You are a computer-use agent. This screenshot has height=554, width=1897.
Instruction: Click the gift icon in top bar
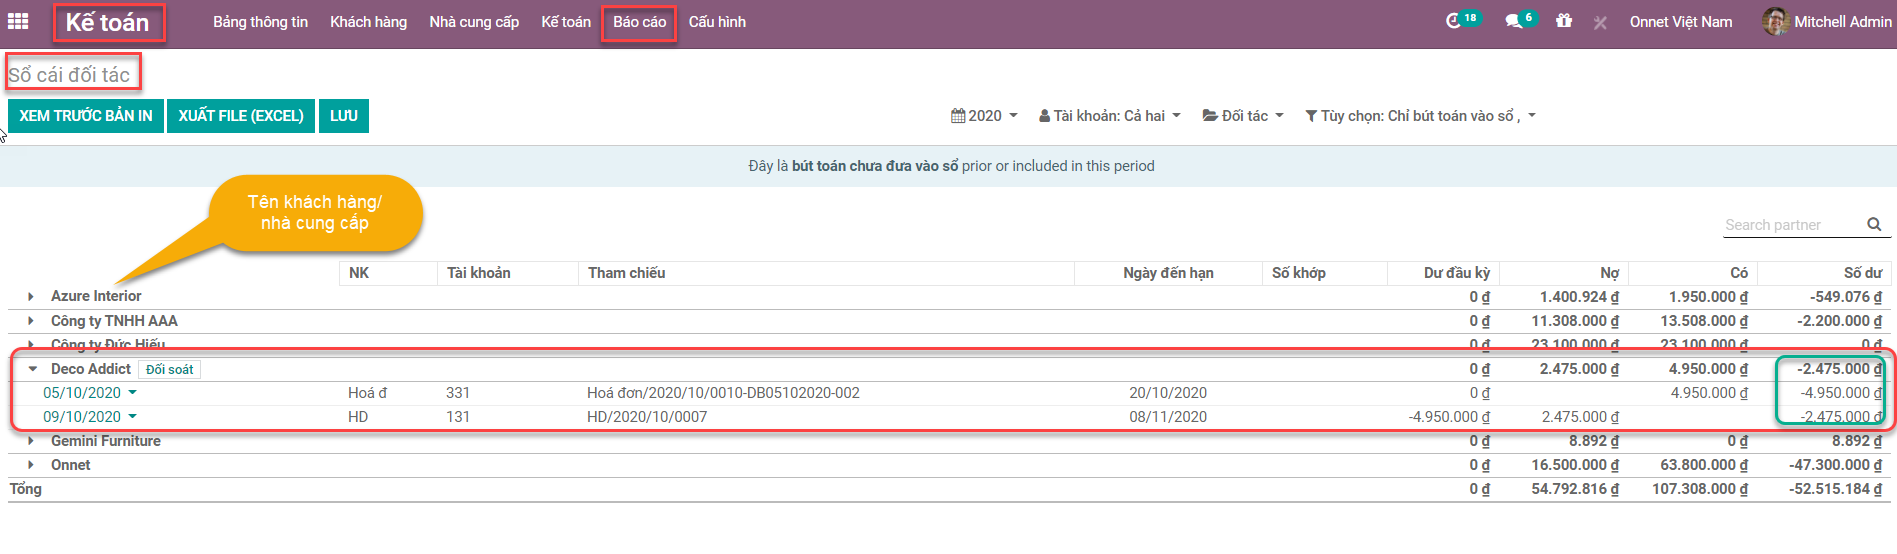tap(1564, 21)
